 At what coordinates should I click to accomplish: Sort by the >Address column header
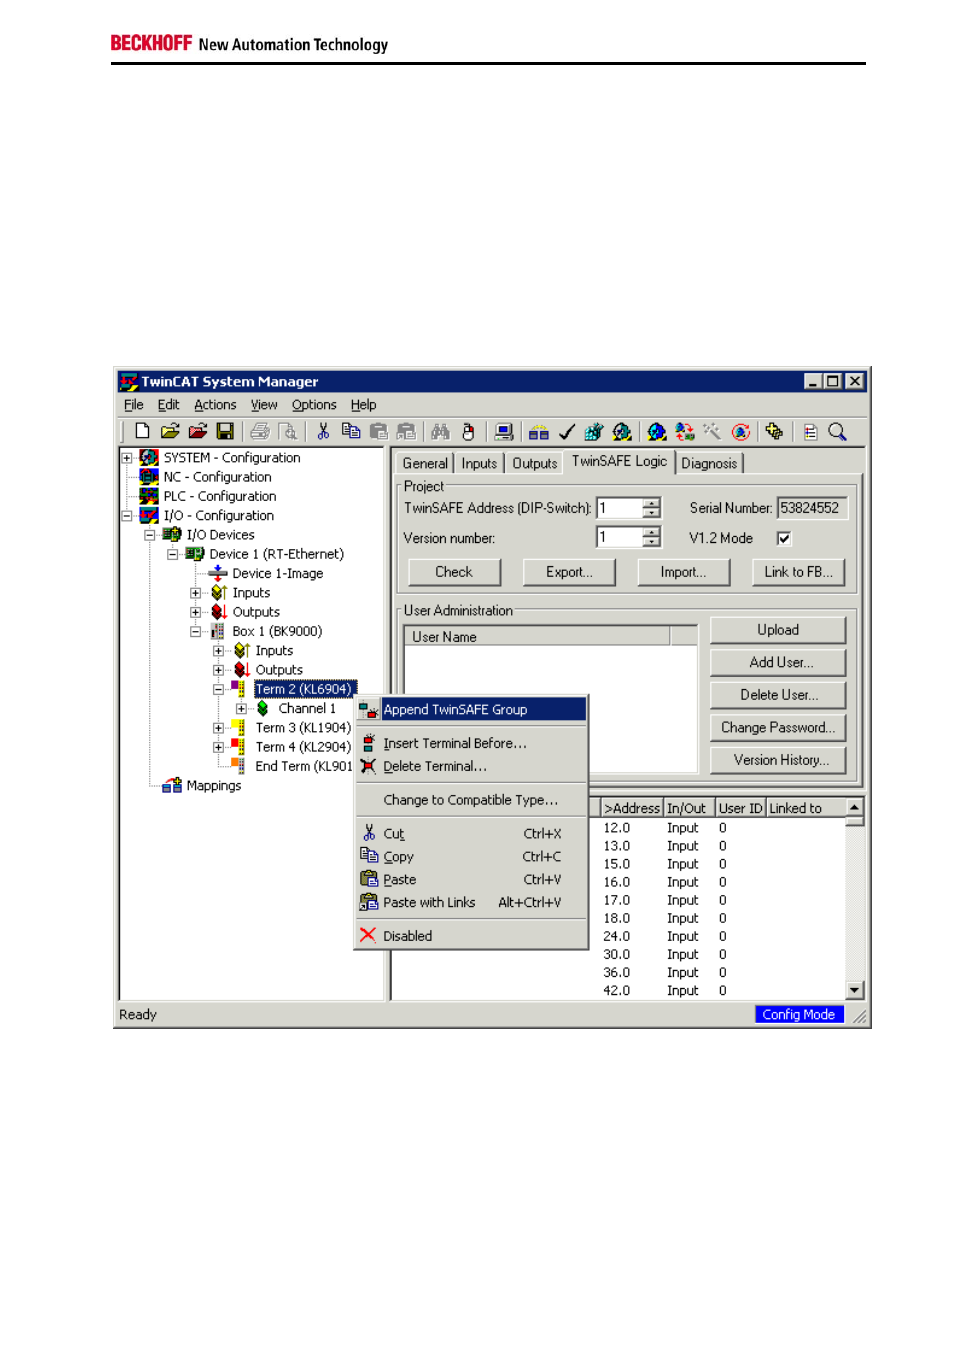tap(632, 808)
